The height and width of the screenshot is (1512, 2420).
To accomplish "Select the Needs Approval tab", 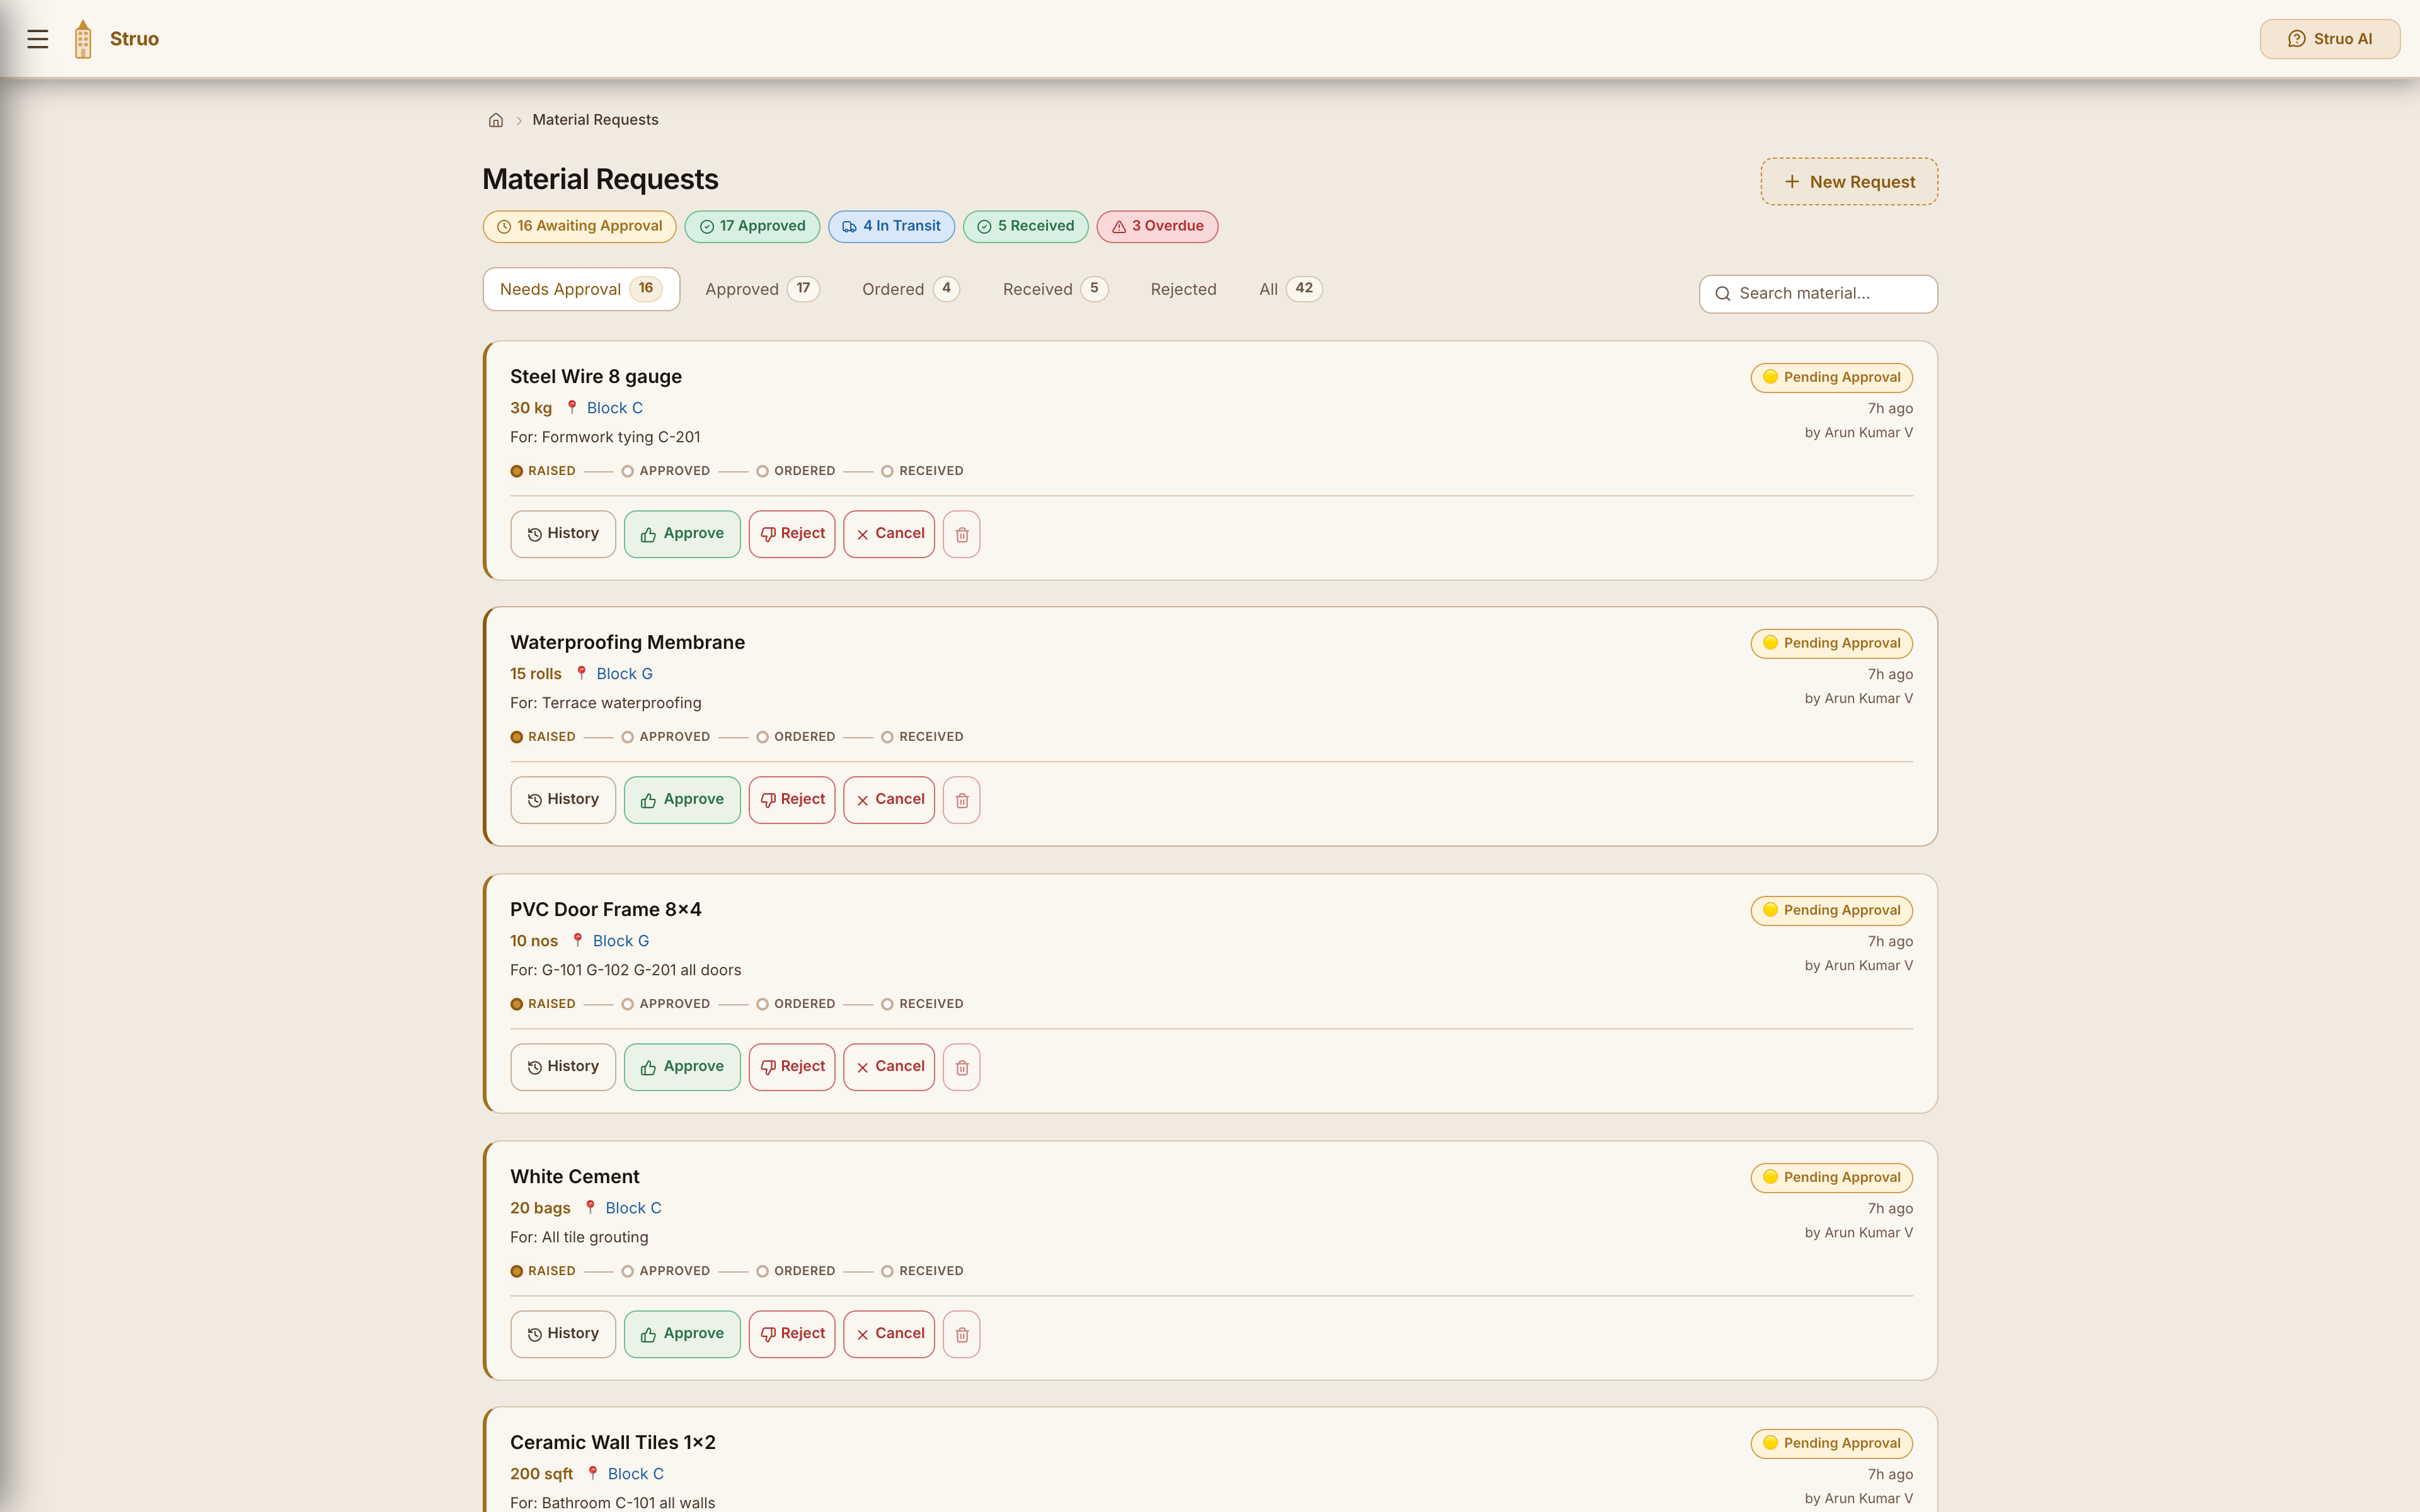I will coord(581,289).
